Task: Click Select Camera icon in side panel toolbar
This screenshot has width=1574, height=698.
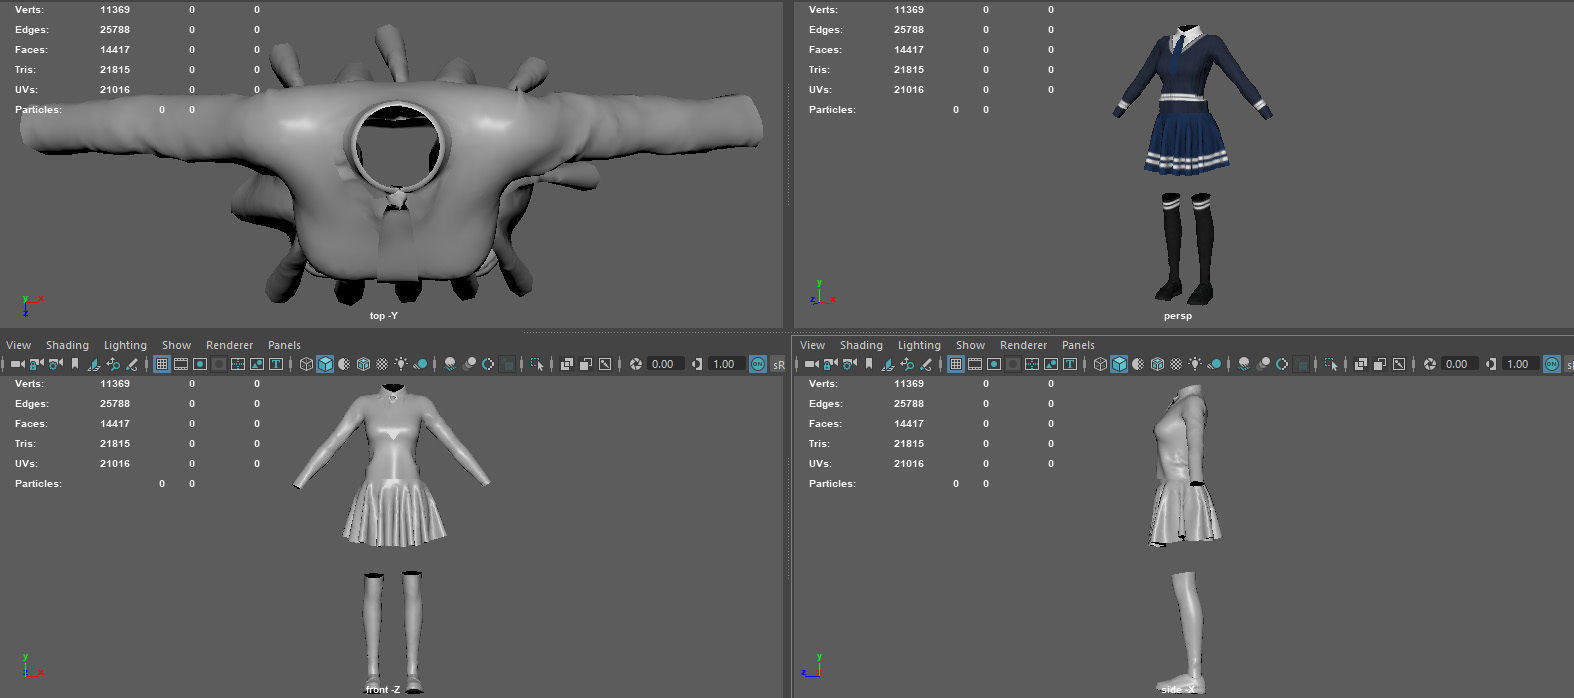Action: 812,364
